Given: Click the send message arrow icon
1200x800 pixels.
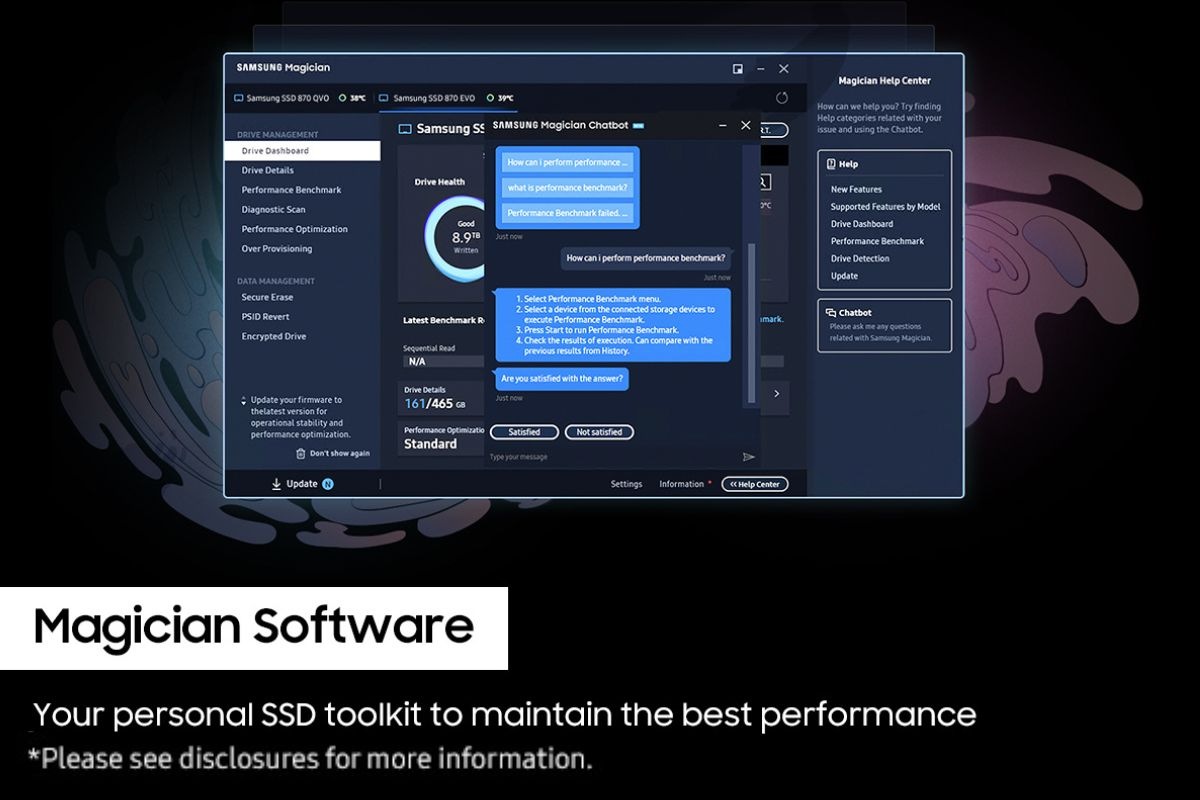Looking at the screenshot, I should point(748,457).
